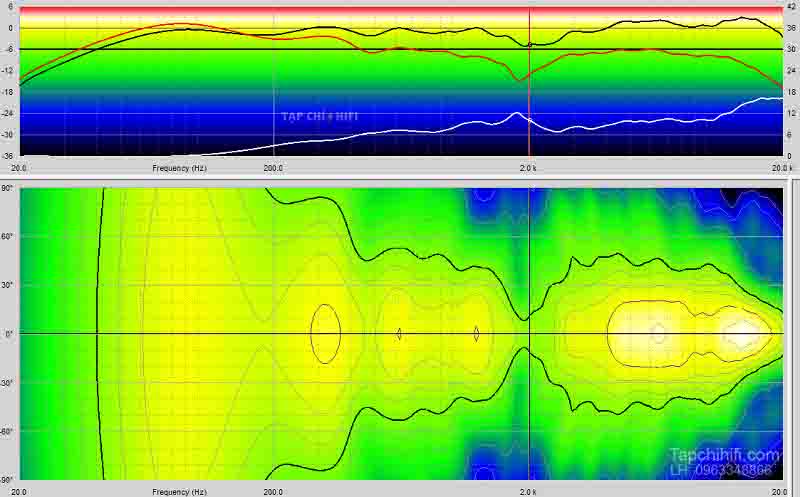Click the "24" label on the right axis
The width and height of the screenshot is (800, 497).
click(791, 70)
